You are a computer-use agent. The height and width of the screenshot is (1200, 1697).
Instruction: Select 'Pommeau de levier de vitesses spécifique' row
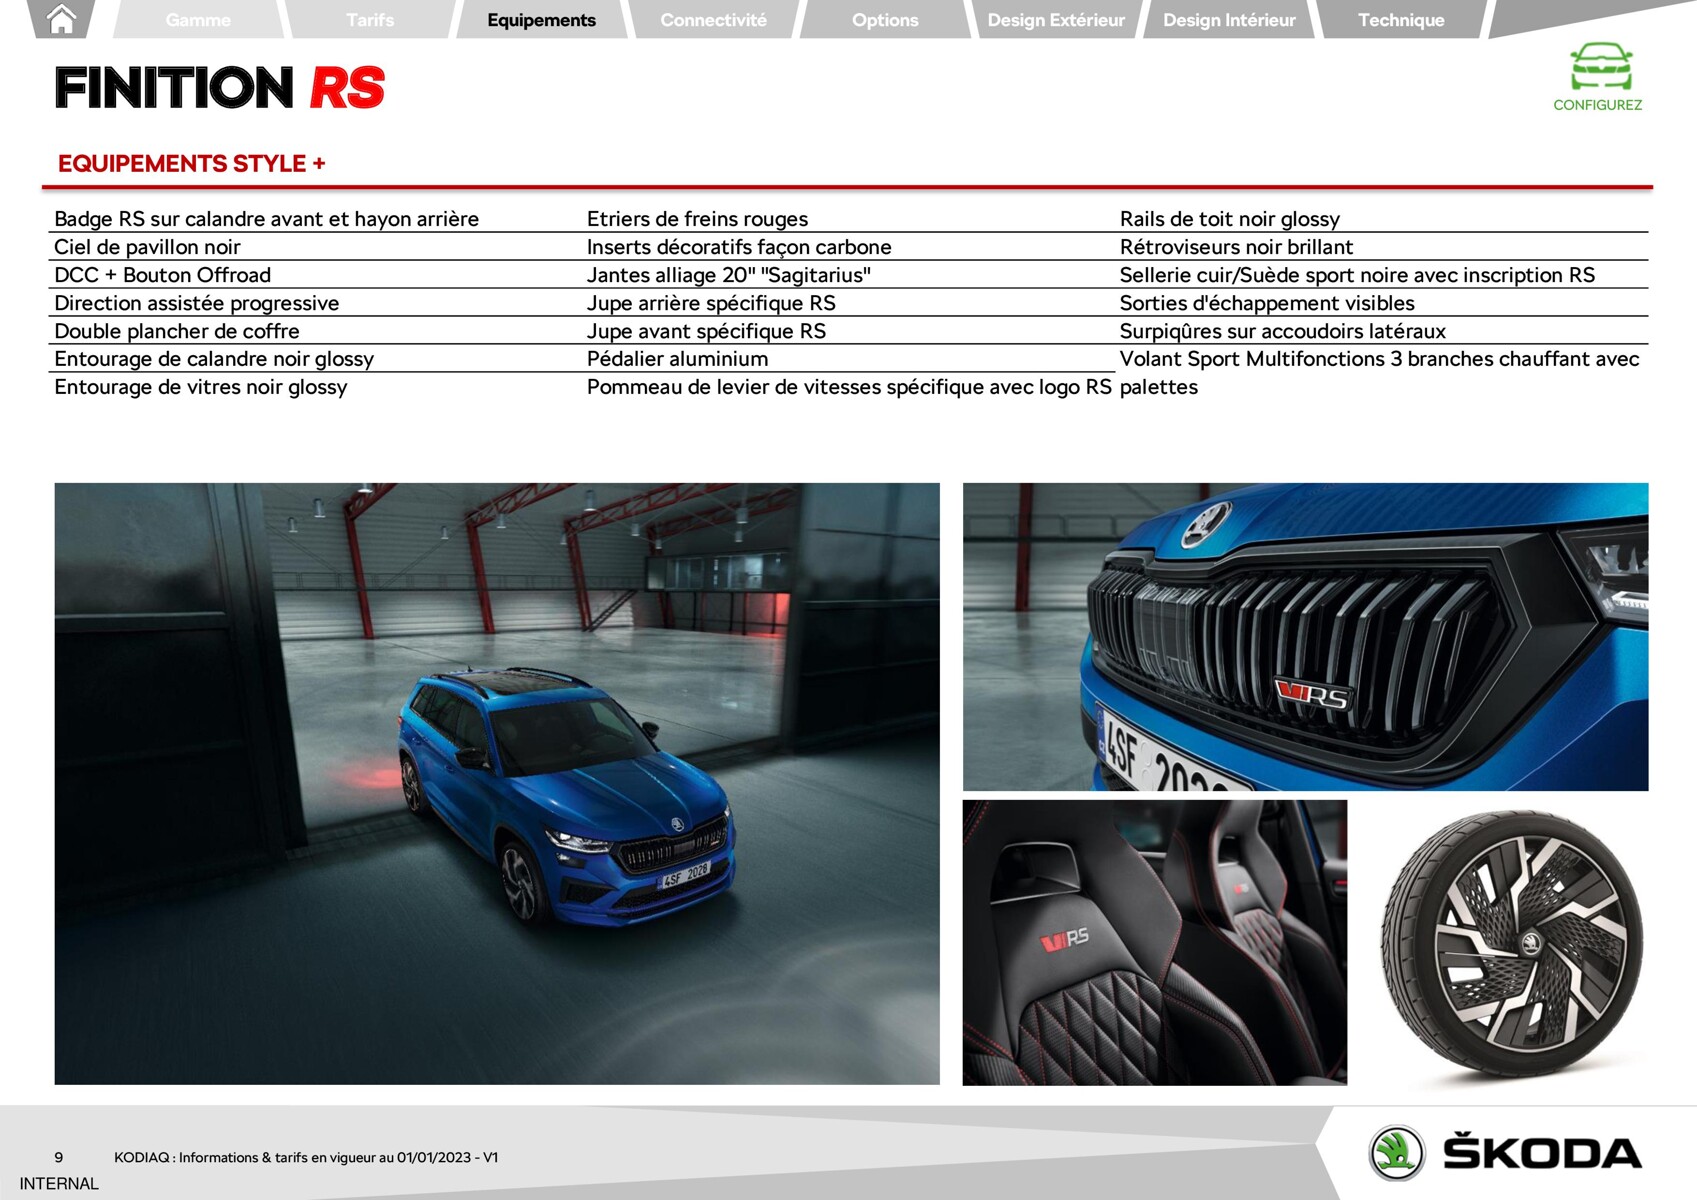pos(849,387)
